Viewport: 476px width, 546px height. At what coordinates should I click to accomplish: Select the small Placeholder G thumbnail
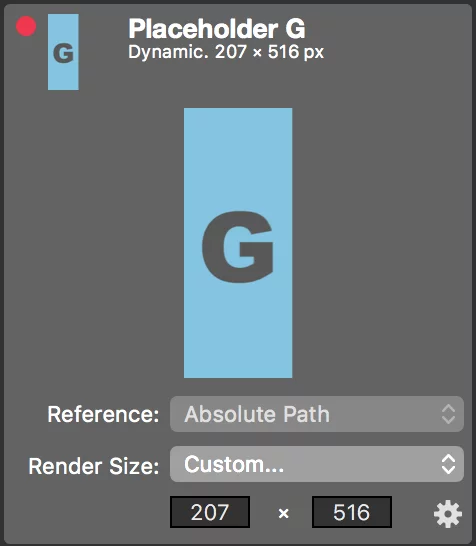pyautogui.click(x=63, y=52)
